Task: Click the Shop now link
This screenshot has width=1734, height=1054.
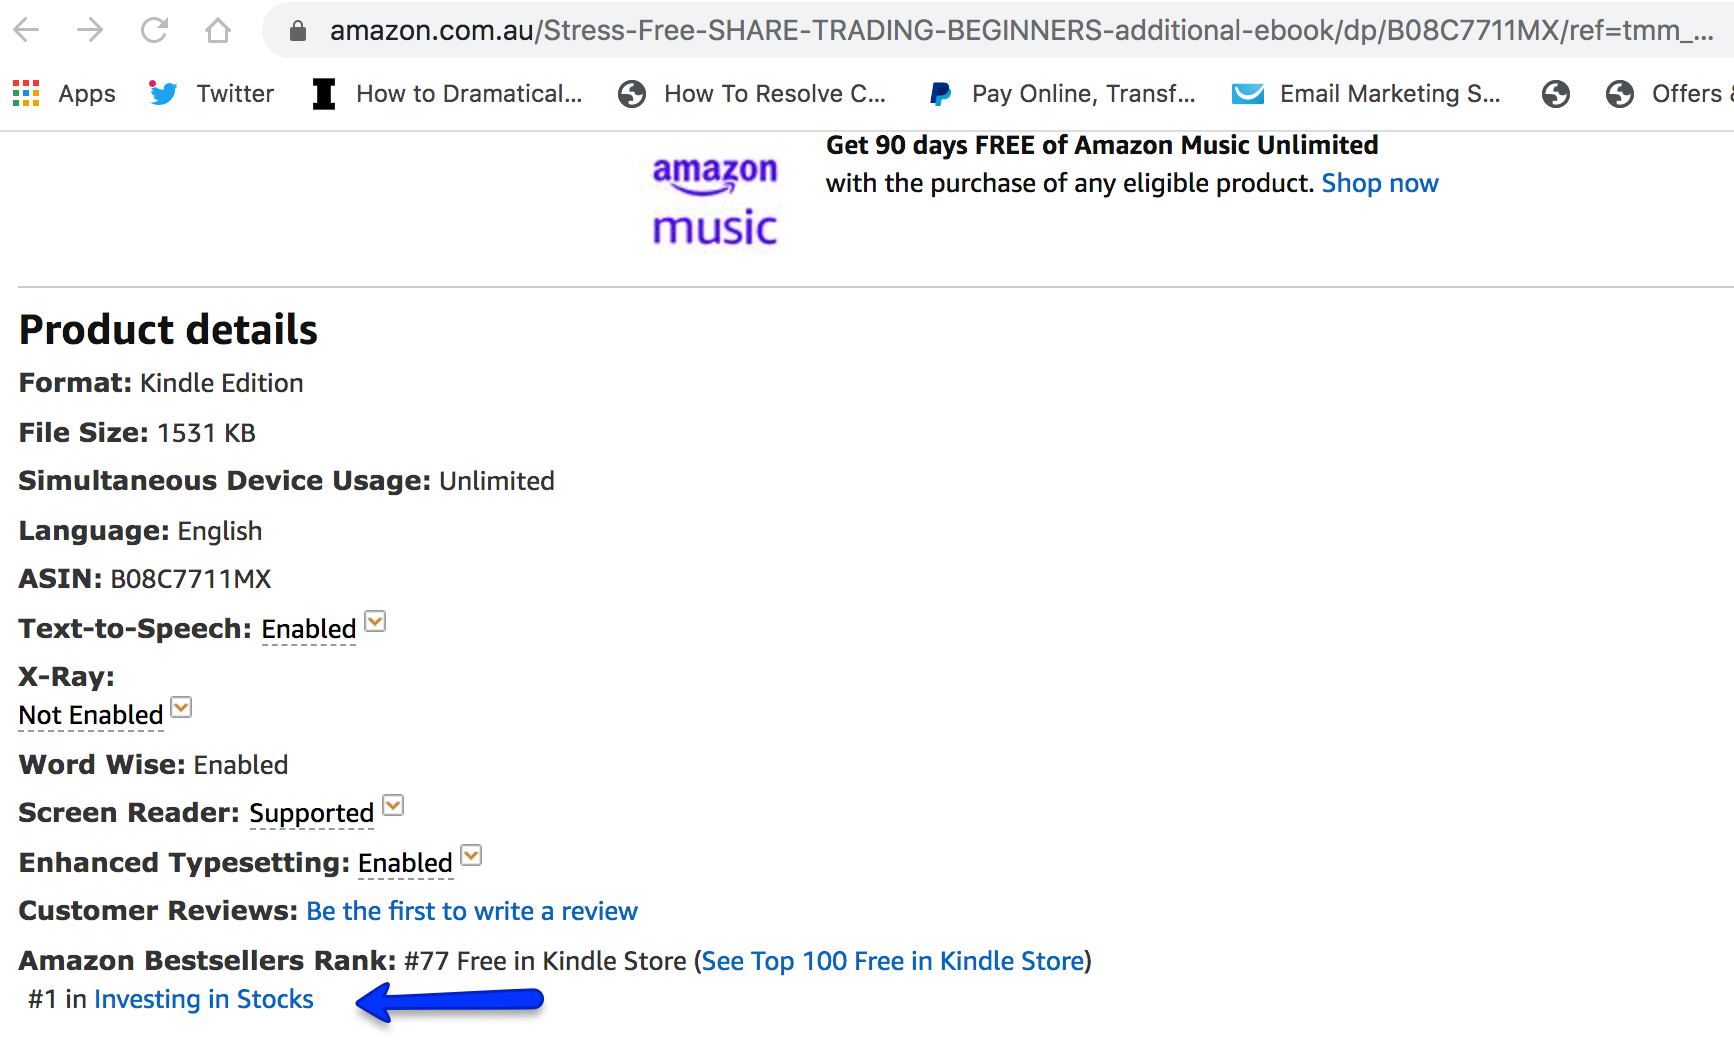Action: [x=1380, y=184]
